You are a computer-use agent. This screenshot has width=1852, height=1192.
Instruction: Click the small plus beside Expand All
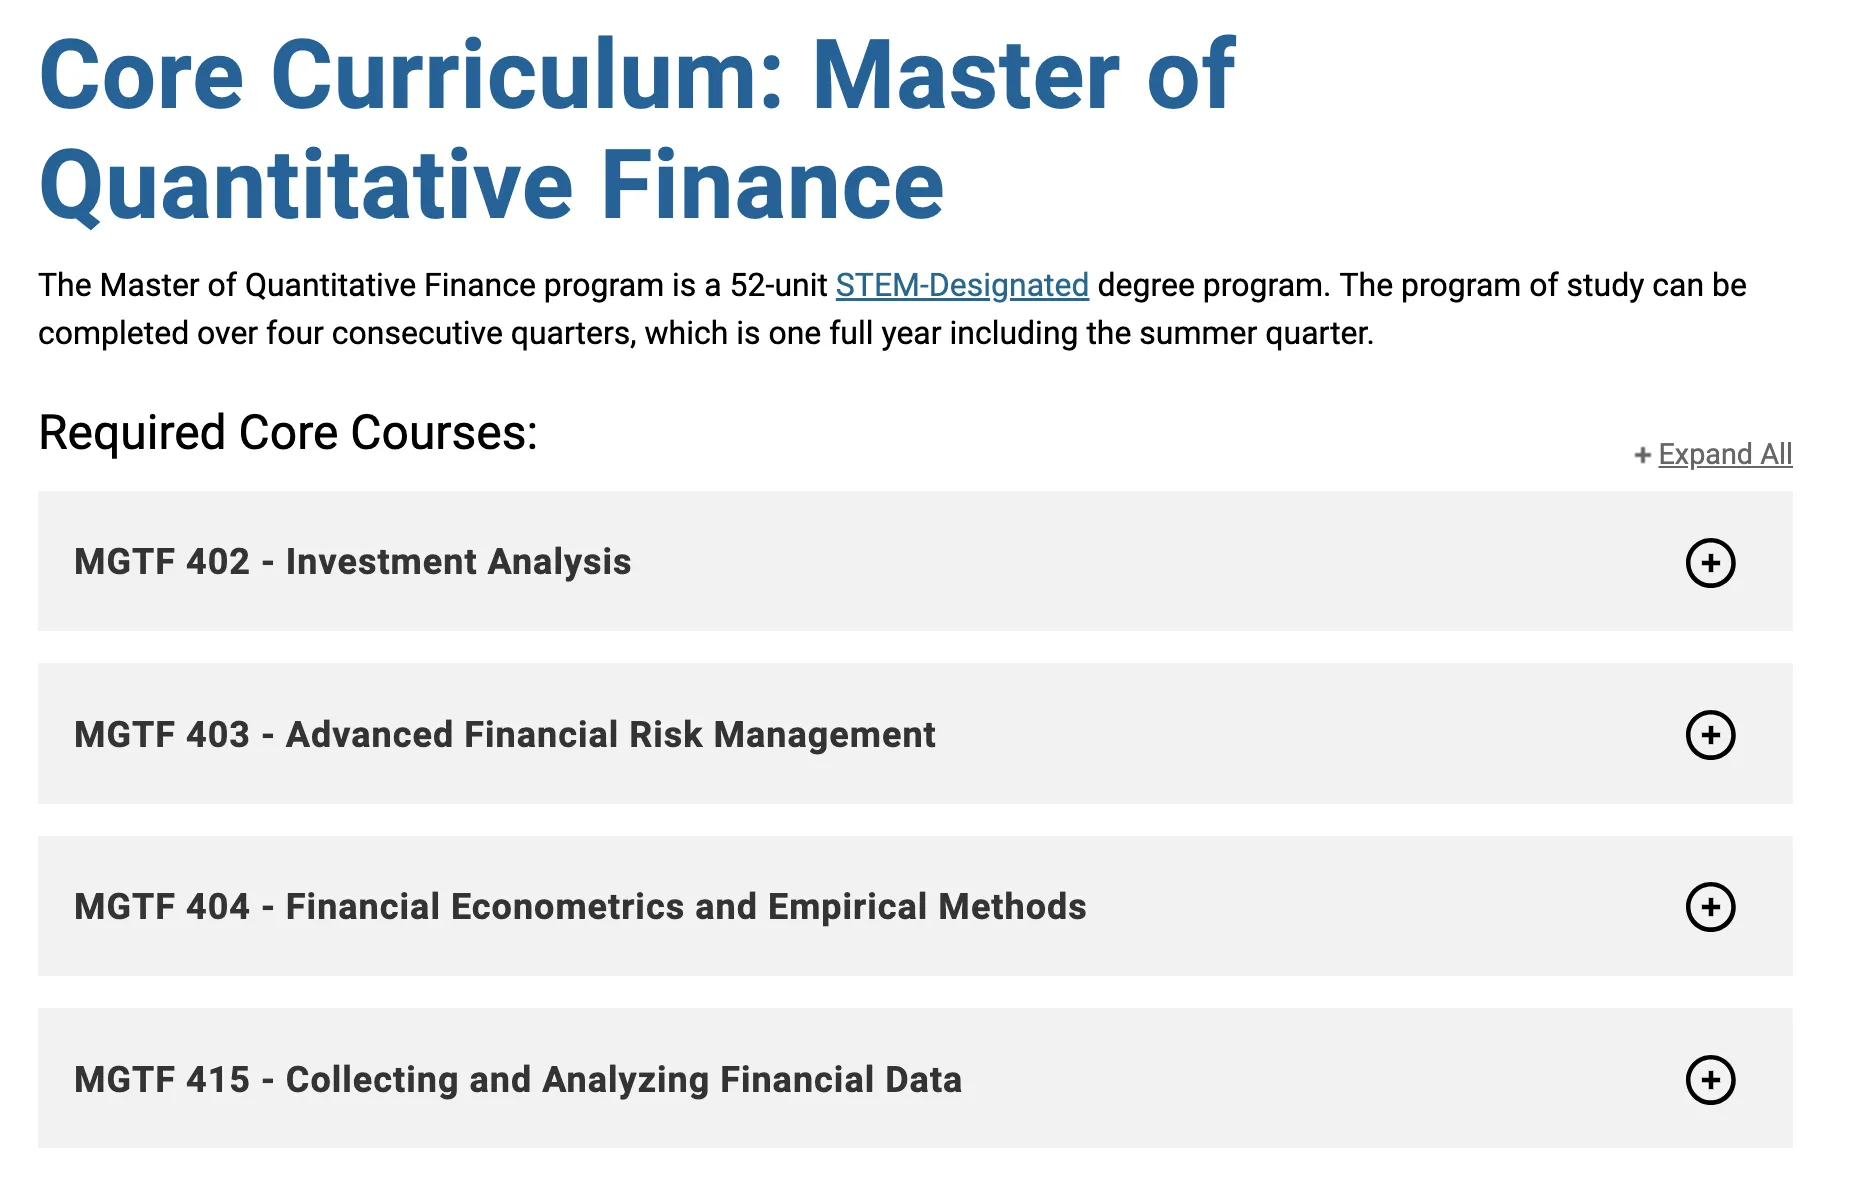tap(1642, 456)
